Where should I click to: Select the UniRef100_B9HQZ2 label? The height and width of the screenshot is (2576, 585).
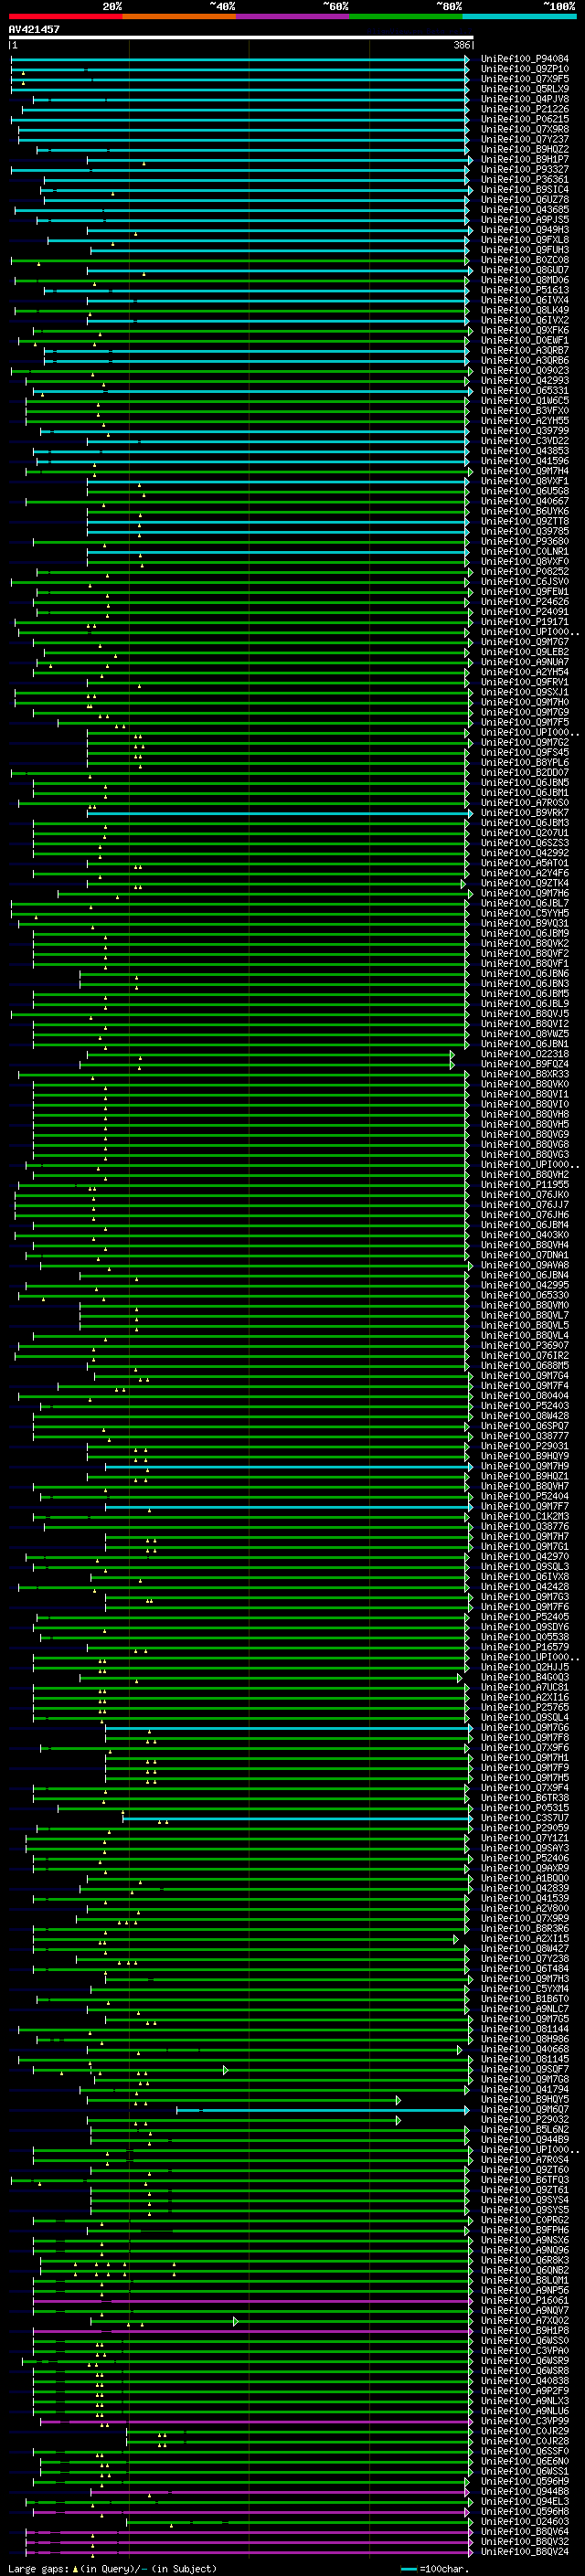click(525, 149)
